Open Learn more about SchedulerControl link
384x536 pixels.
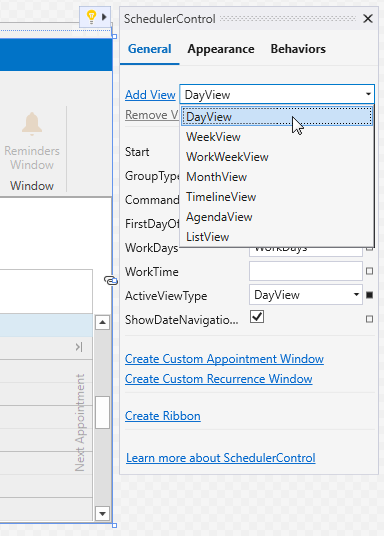coord(221,458)
